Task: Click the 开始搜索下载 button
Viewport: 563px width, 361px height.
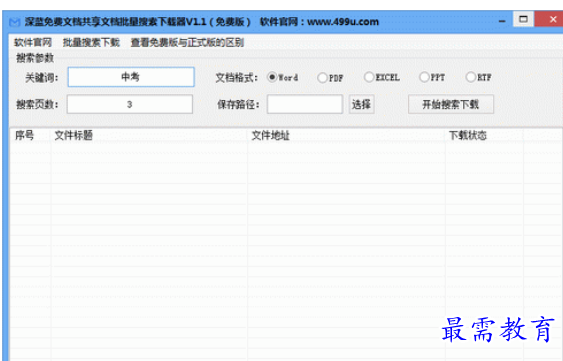Action: click(x=451, y=104)
